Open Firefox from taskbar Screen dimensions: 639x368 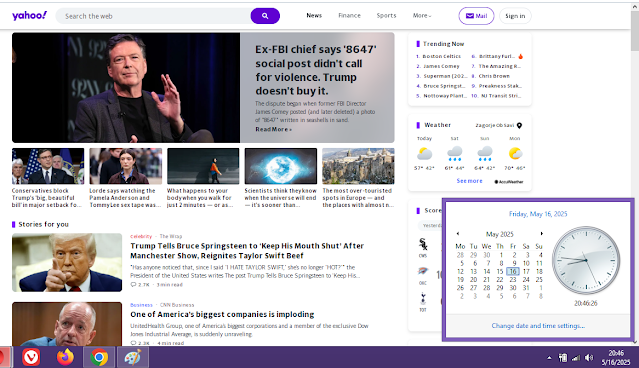click(x=65, y=357)
